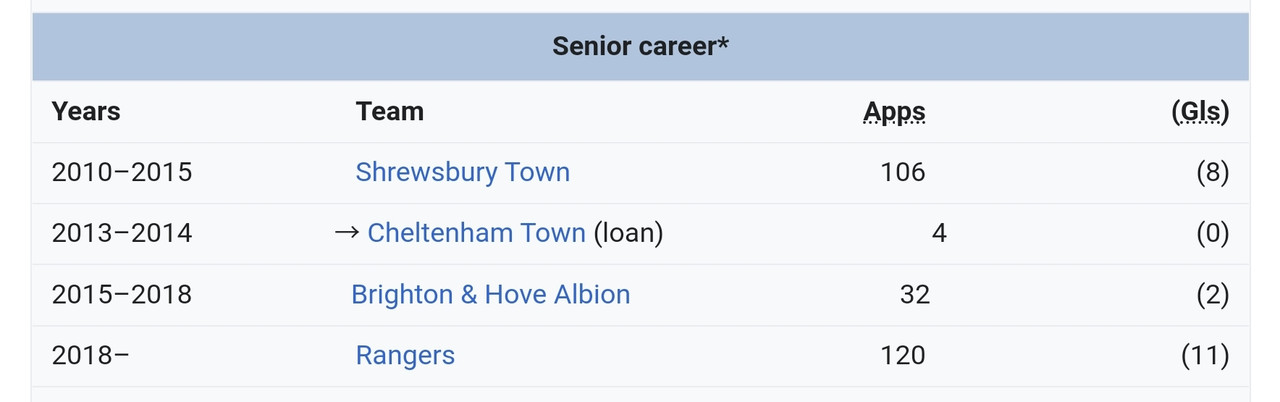Click the Team column heading
Screen dimensions: 1280x402
tap(389, 111)
